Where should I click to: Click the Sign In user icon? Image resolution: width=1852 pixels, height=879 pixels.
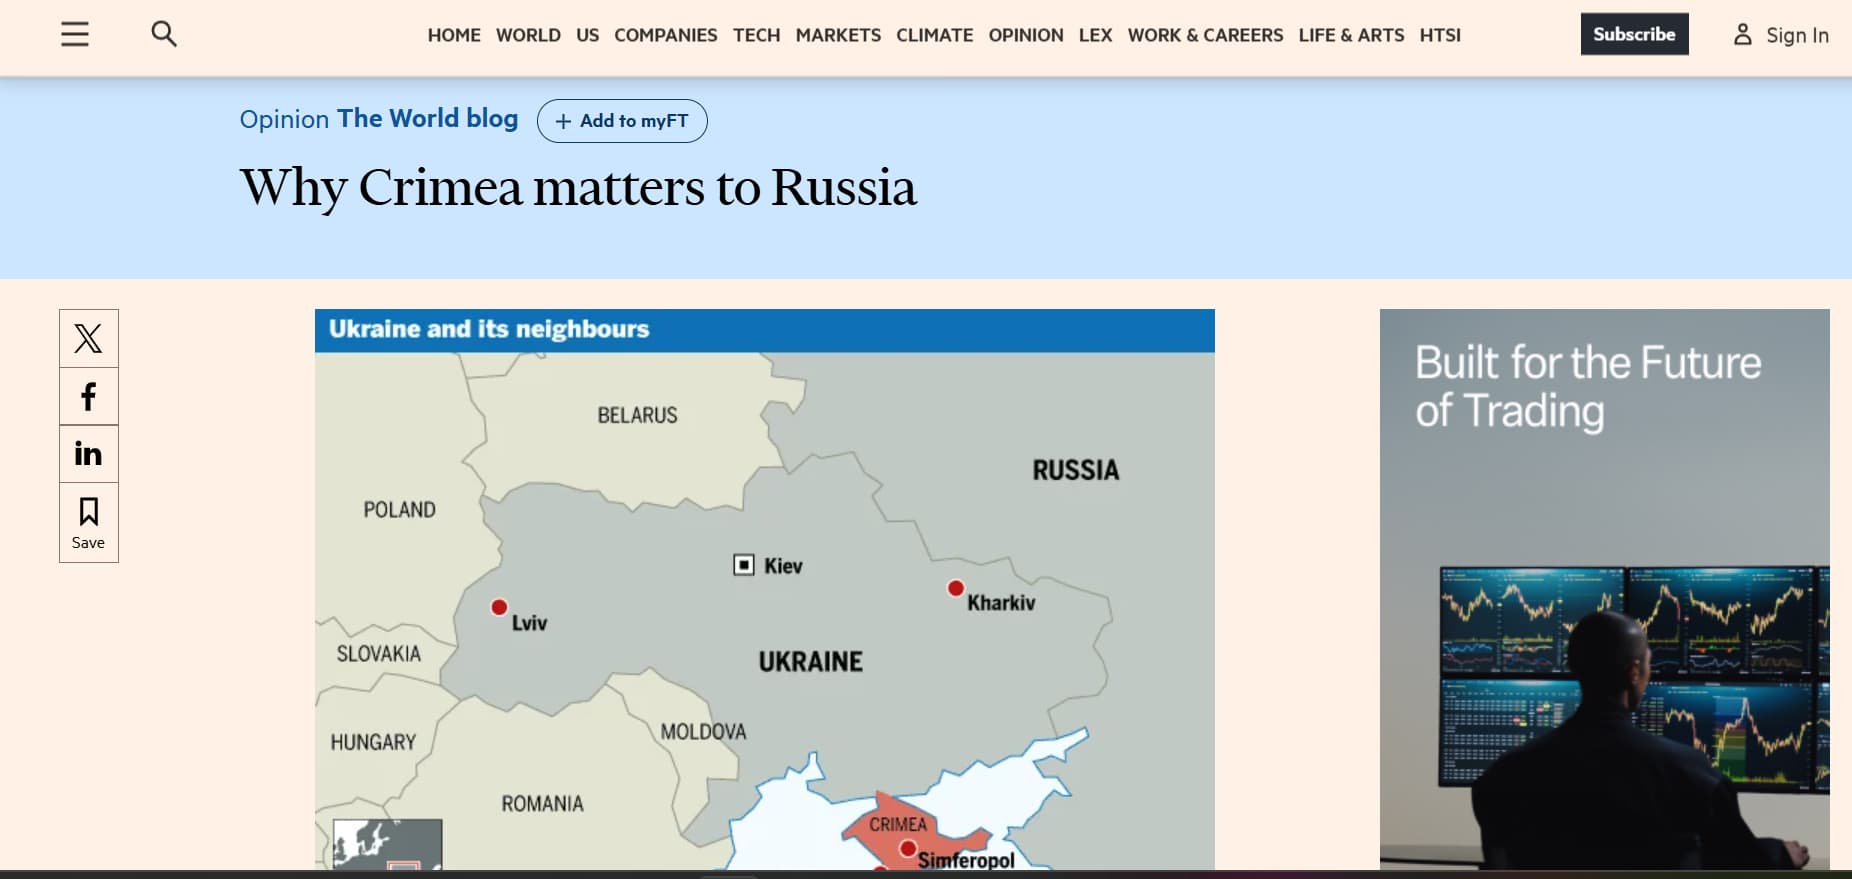click(1742, 35)
